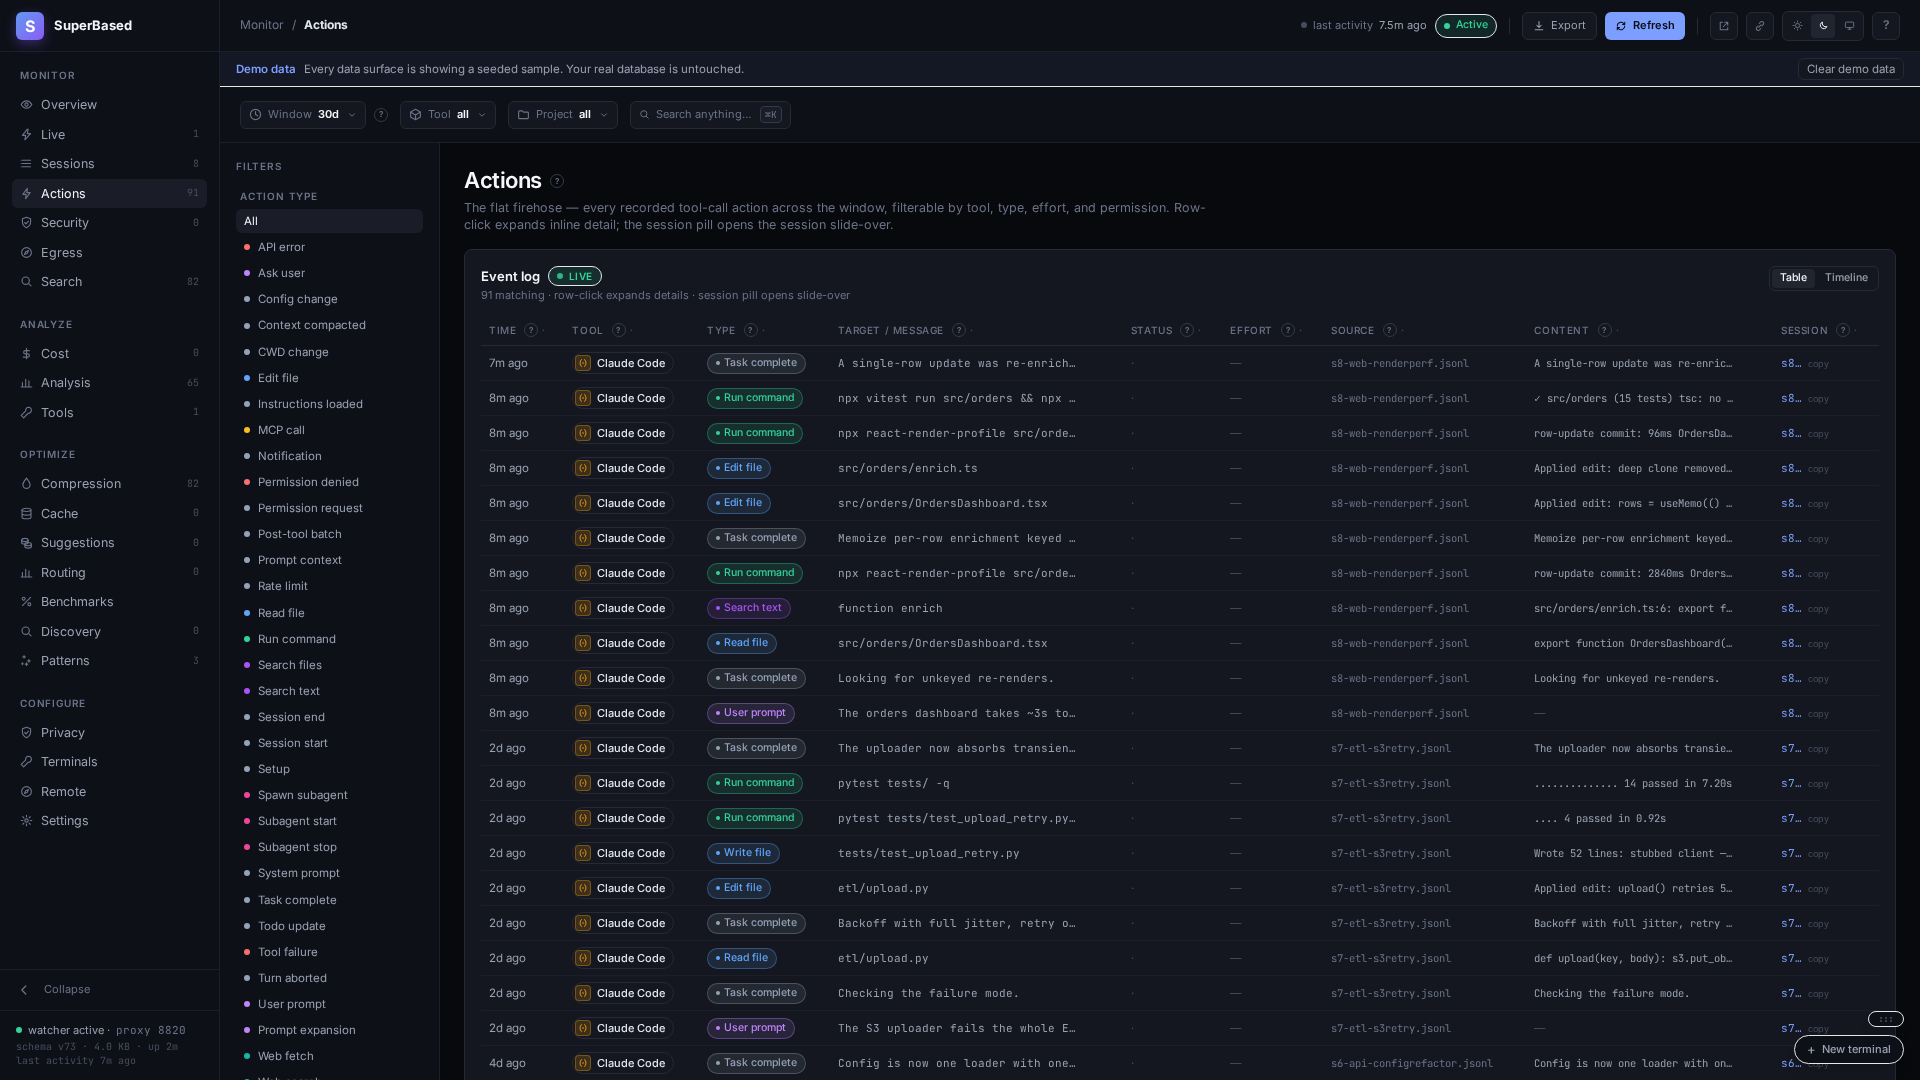Switch to light theme with sun icon

pos(1797,26)
